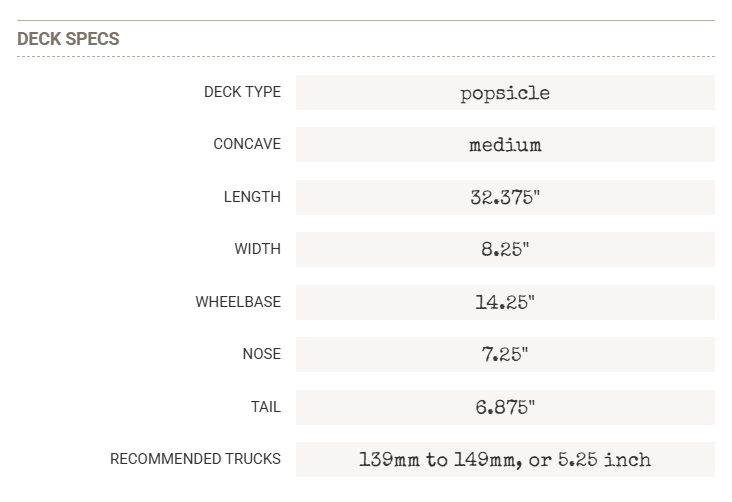Image resolution: width=732 pixels, height=502 pixels.
Task: Click the WHEELBASE label
Action: coord(238,302)
